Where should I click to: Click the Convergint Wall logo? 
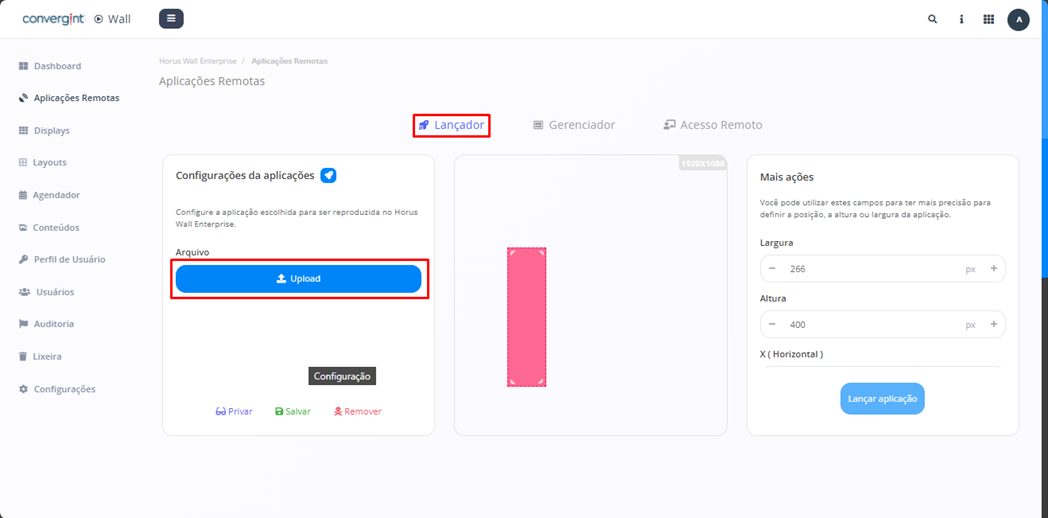pos(76,19)
